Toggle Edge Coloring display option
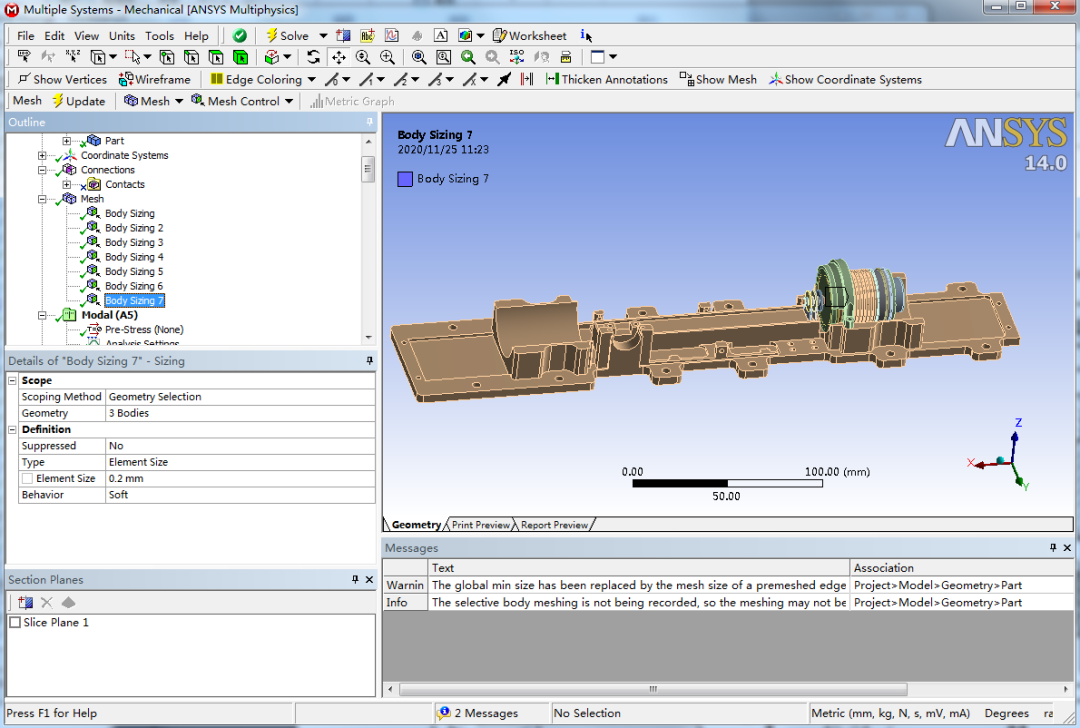 [260, 79]
